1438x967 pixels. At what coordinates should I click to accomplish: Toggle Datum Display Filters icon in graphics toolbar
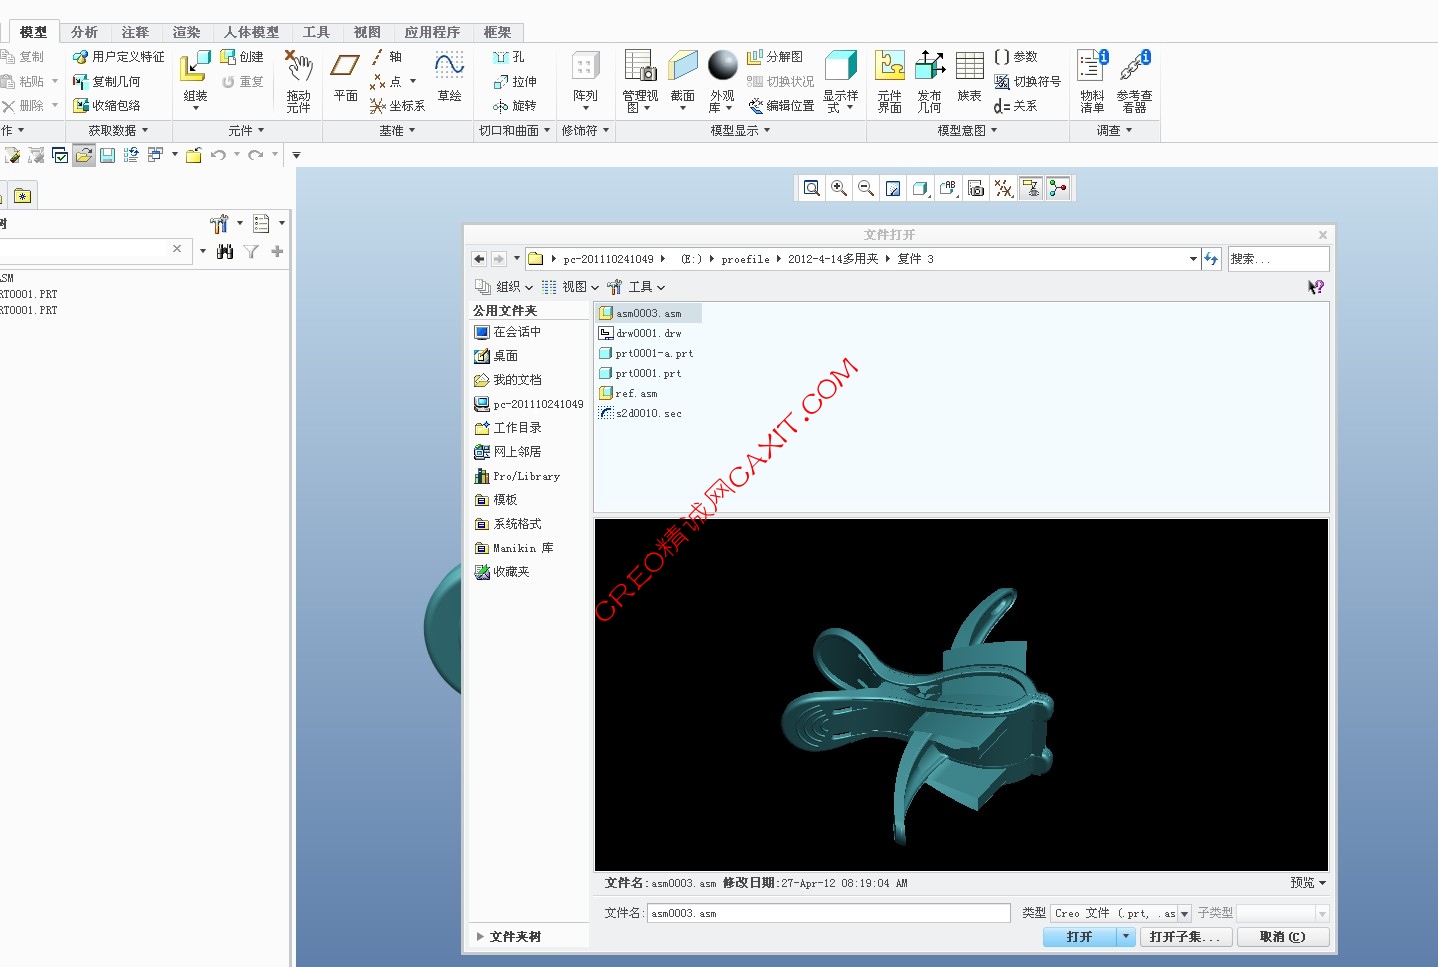coord(1004,188)
